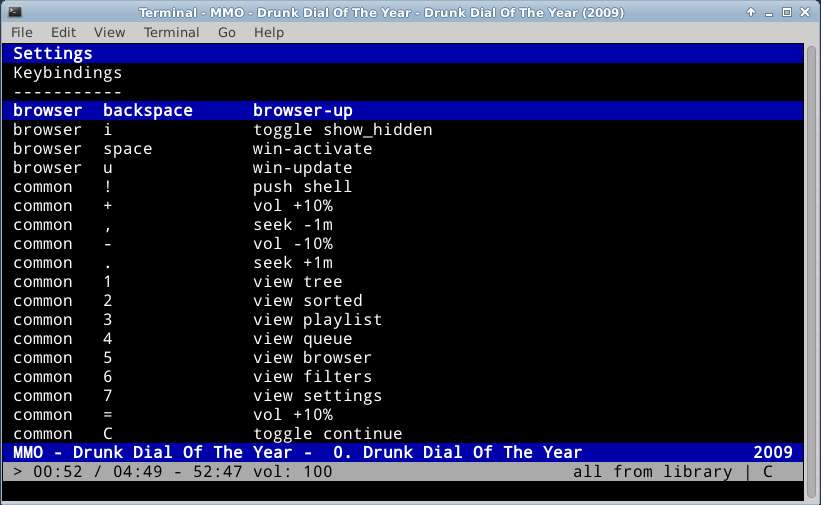This screenshot has width=821, height=505.
Task: Open the Edit menu
Action: (63, 32)
